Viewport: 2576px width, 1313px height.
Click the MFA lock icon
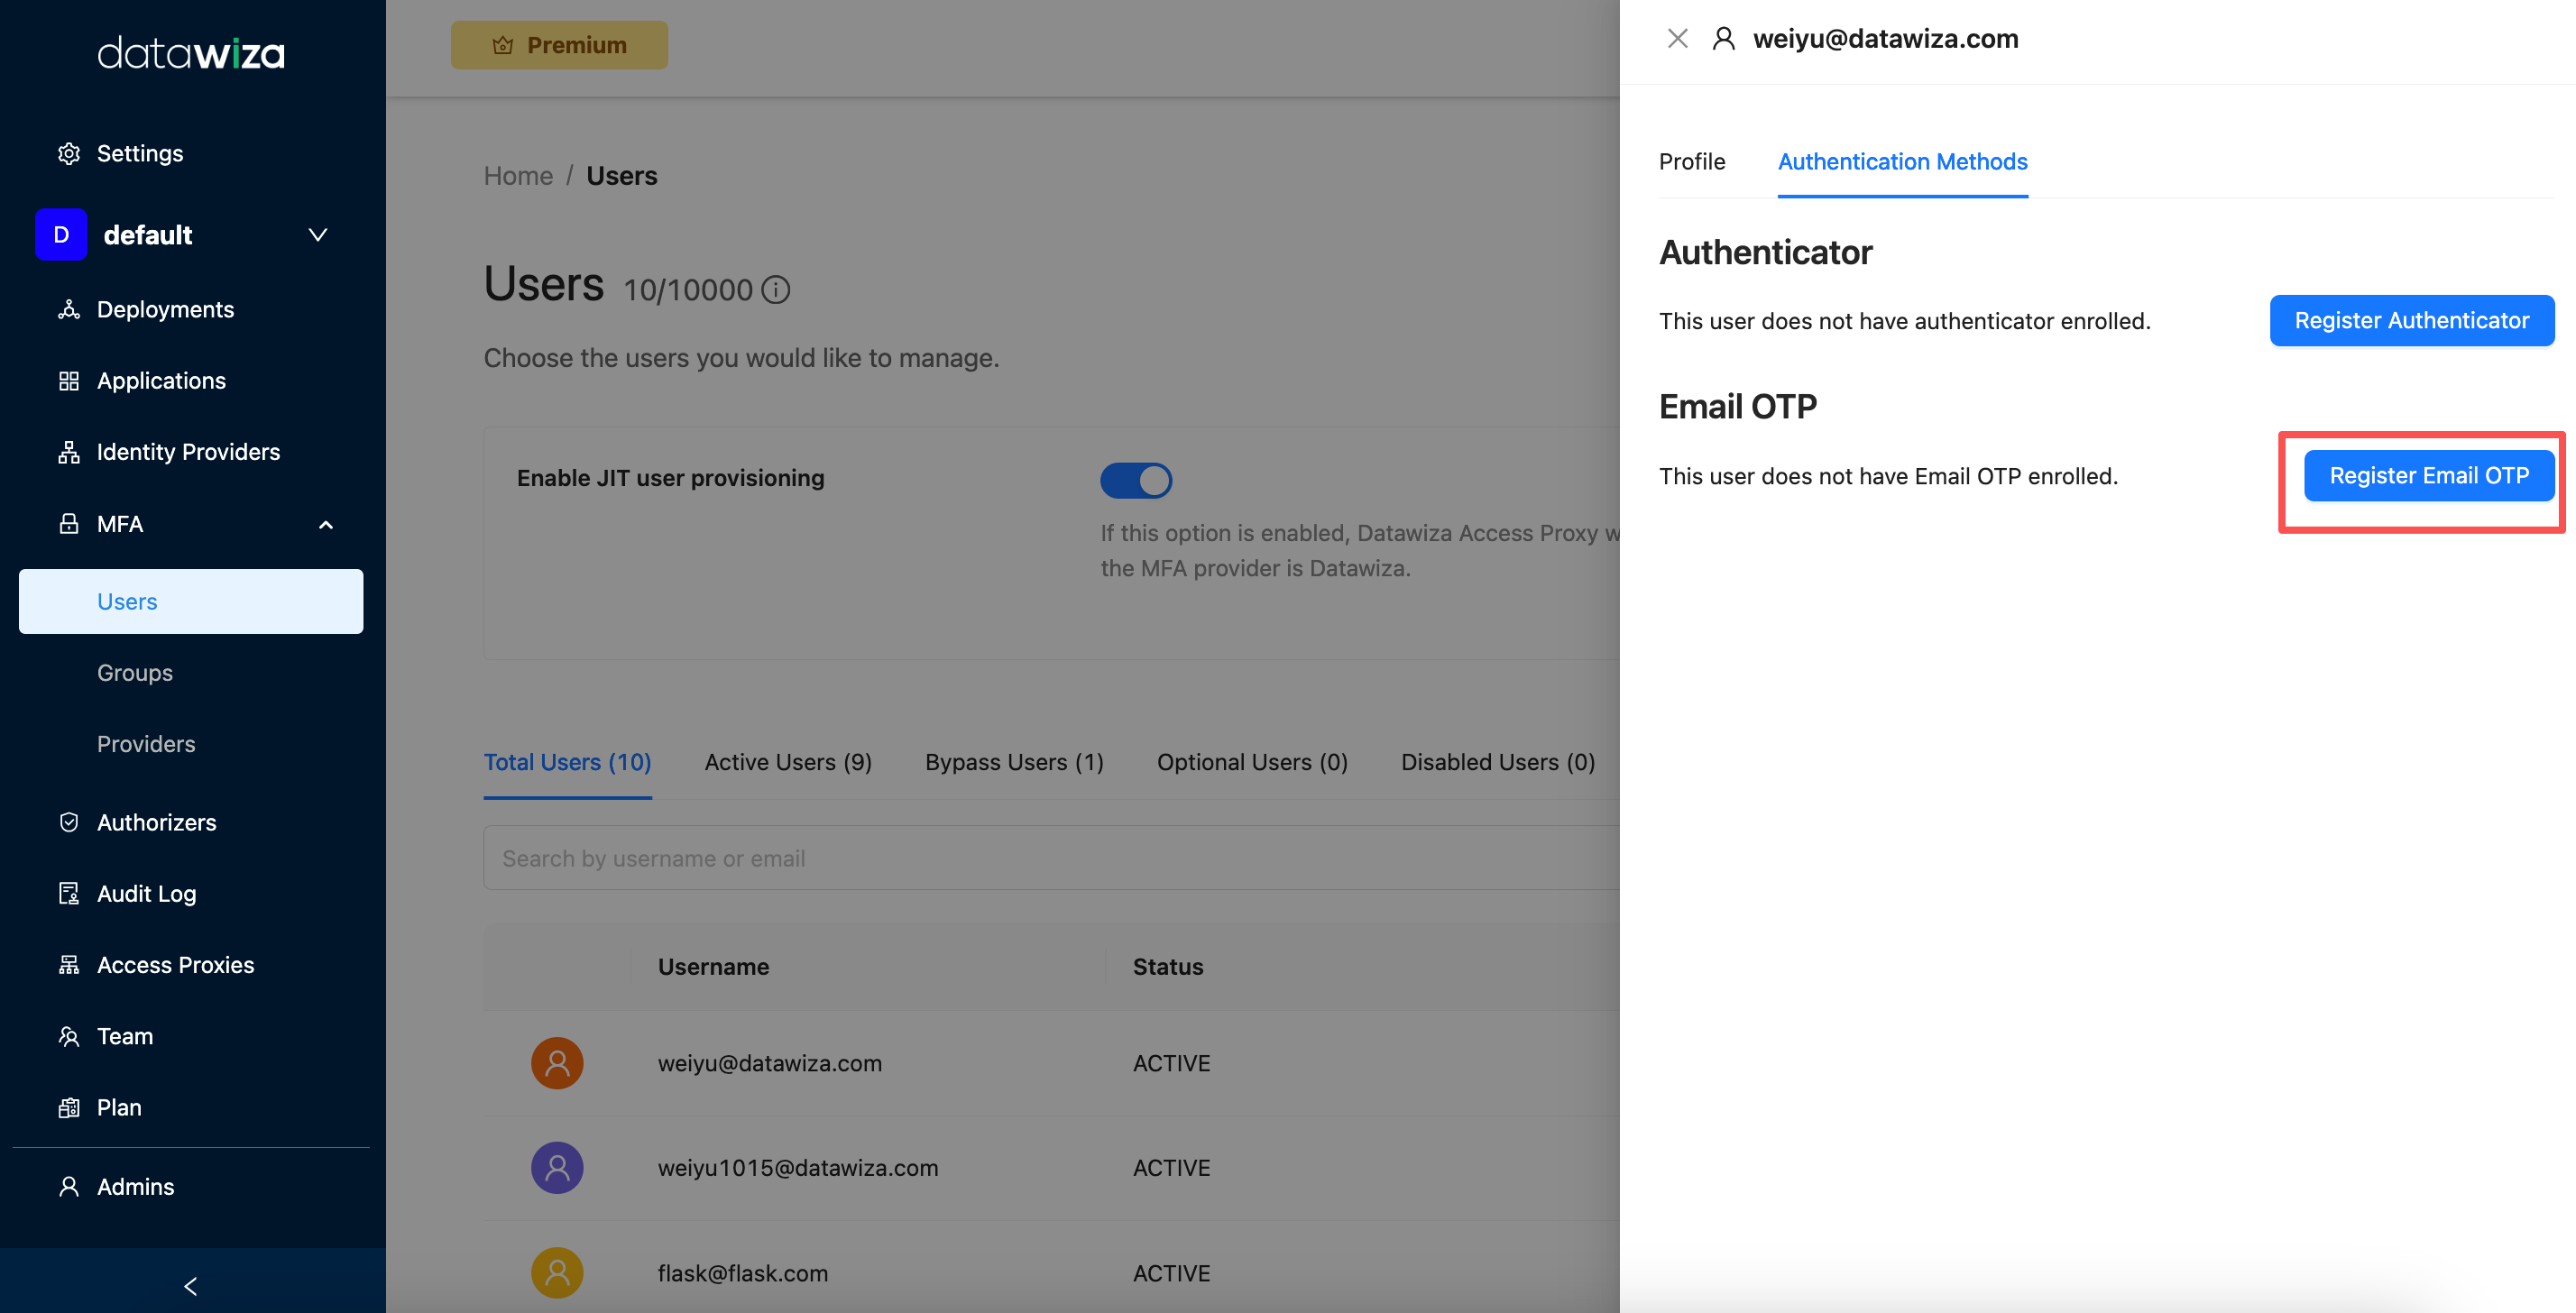pyautogui.click(x=68, y=523)
